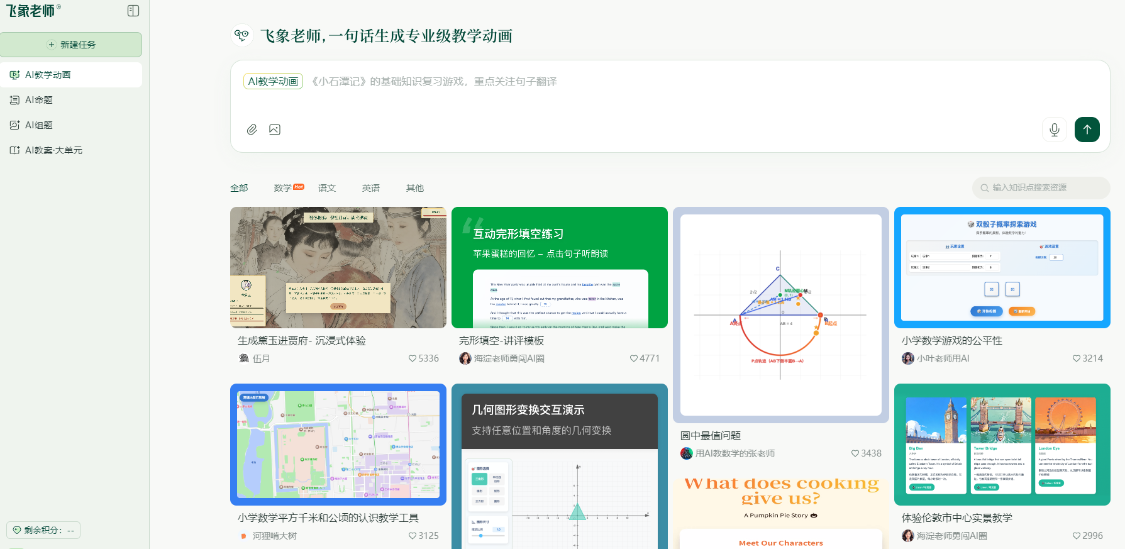Screen dimensions: 1125x549
Task: Click the 新建任务 button
Action: (71, 45)
